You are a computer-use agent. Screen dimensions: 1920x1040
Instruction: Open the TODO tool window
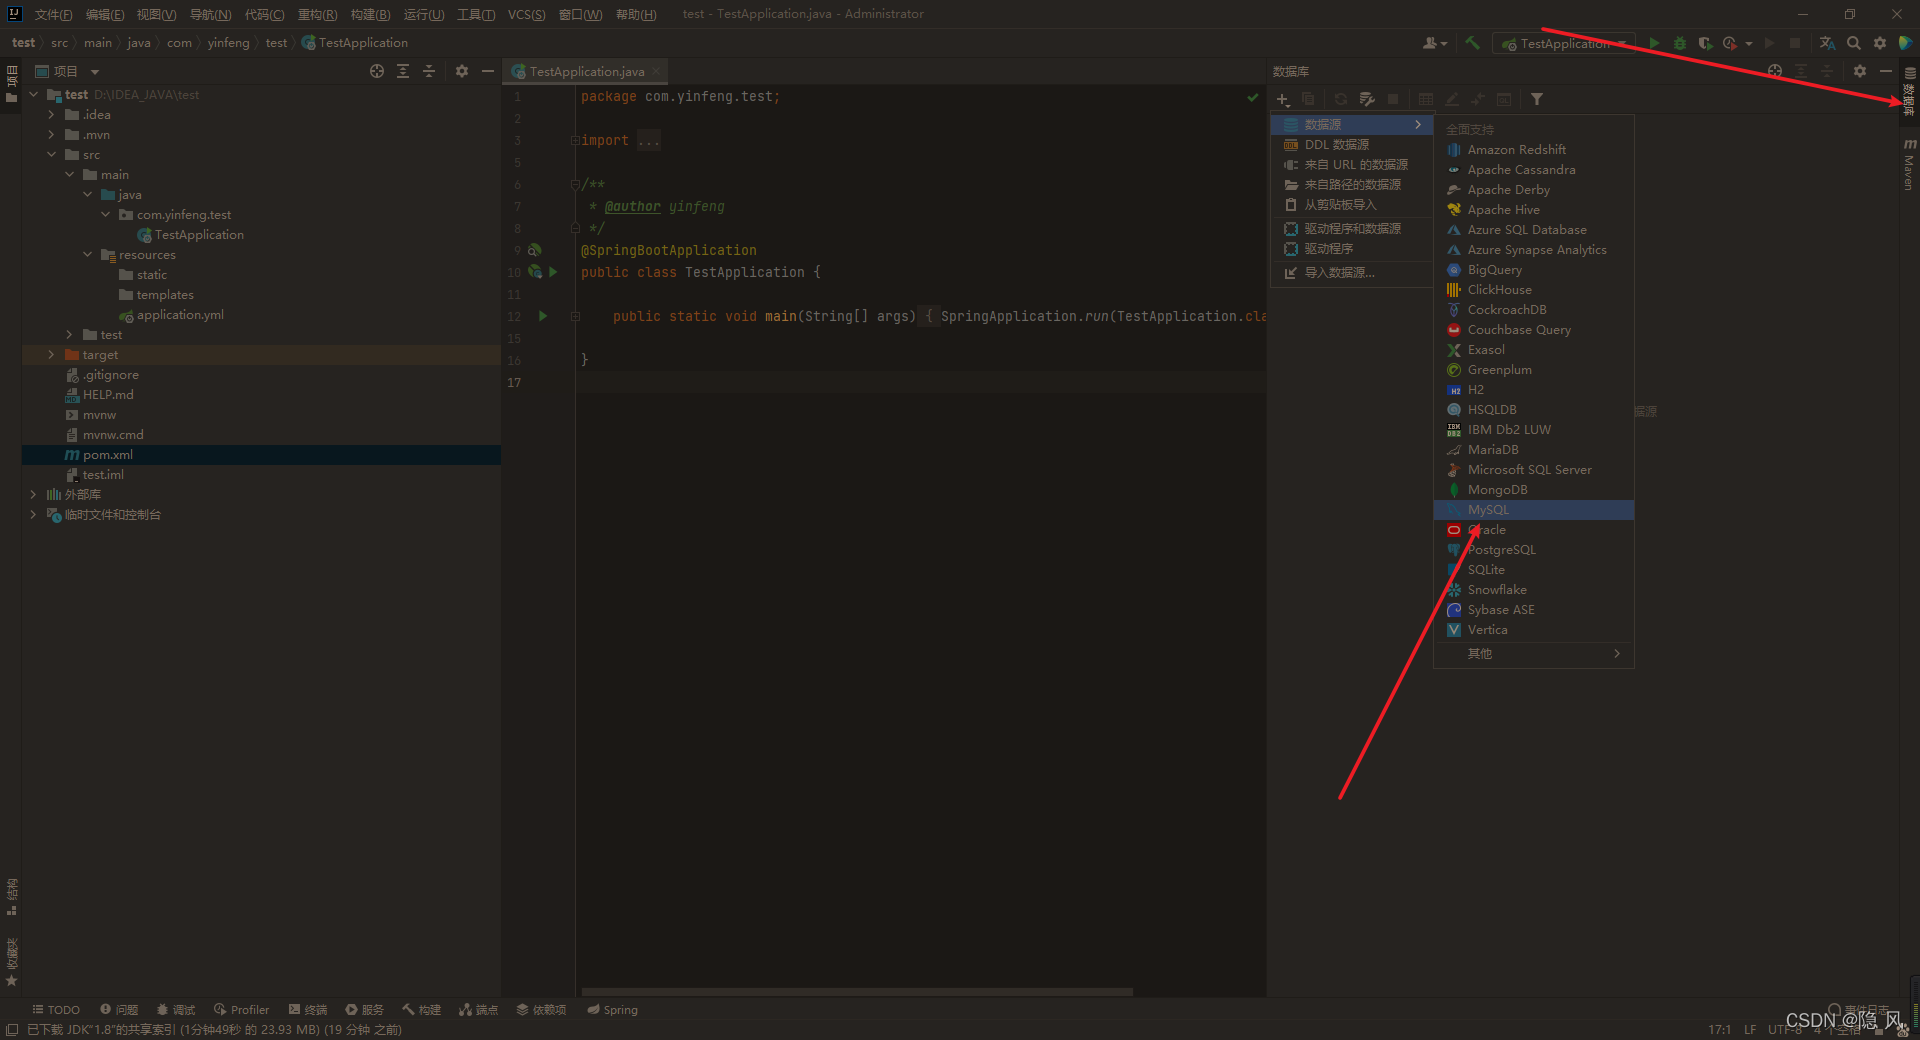coord(56,1010)
